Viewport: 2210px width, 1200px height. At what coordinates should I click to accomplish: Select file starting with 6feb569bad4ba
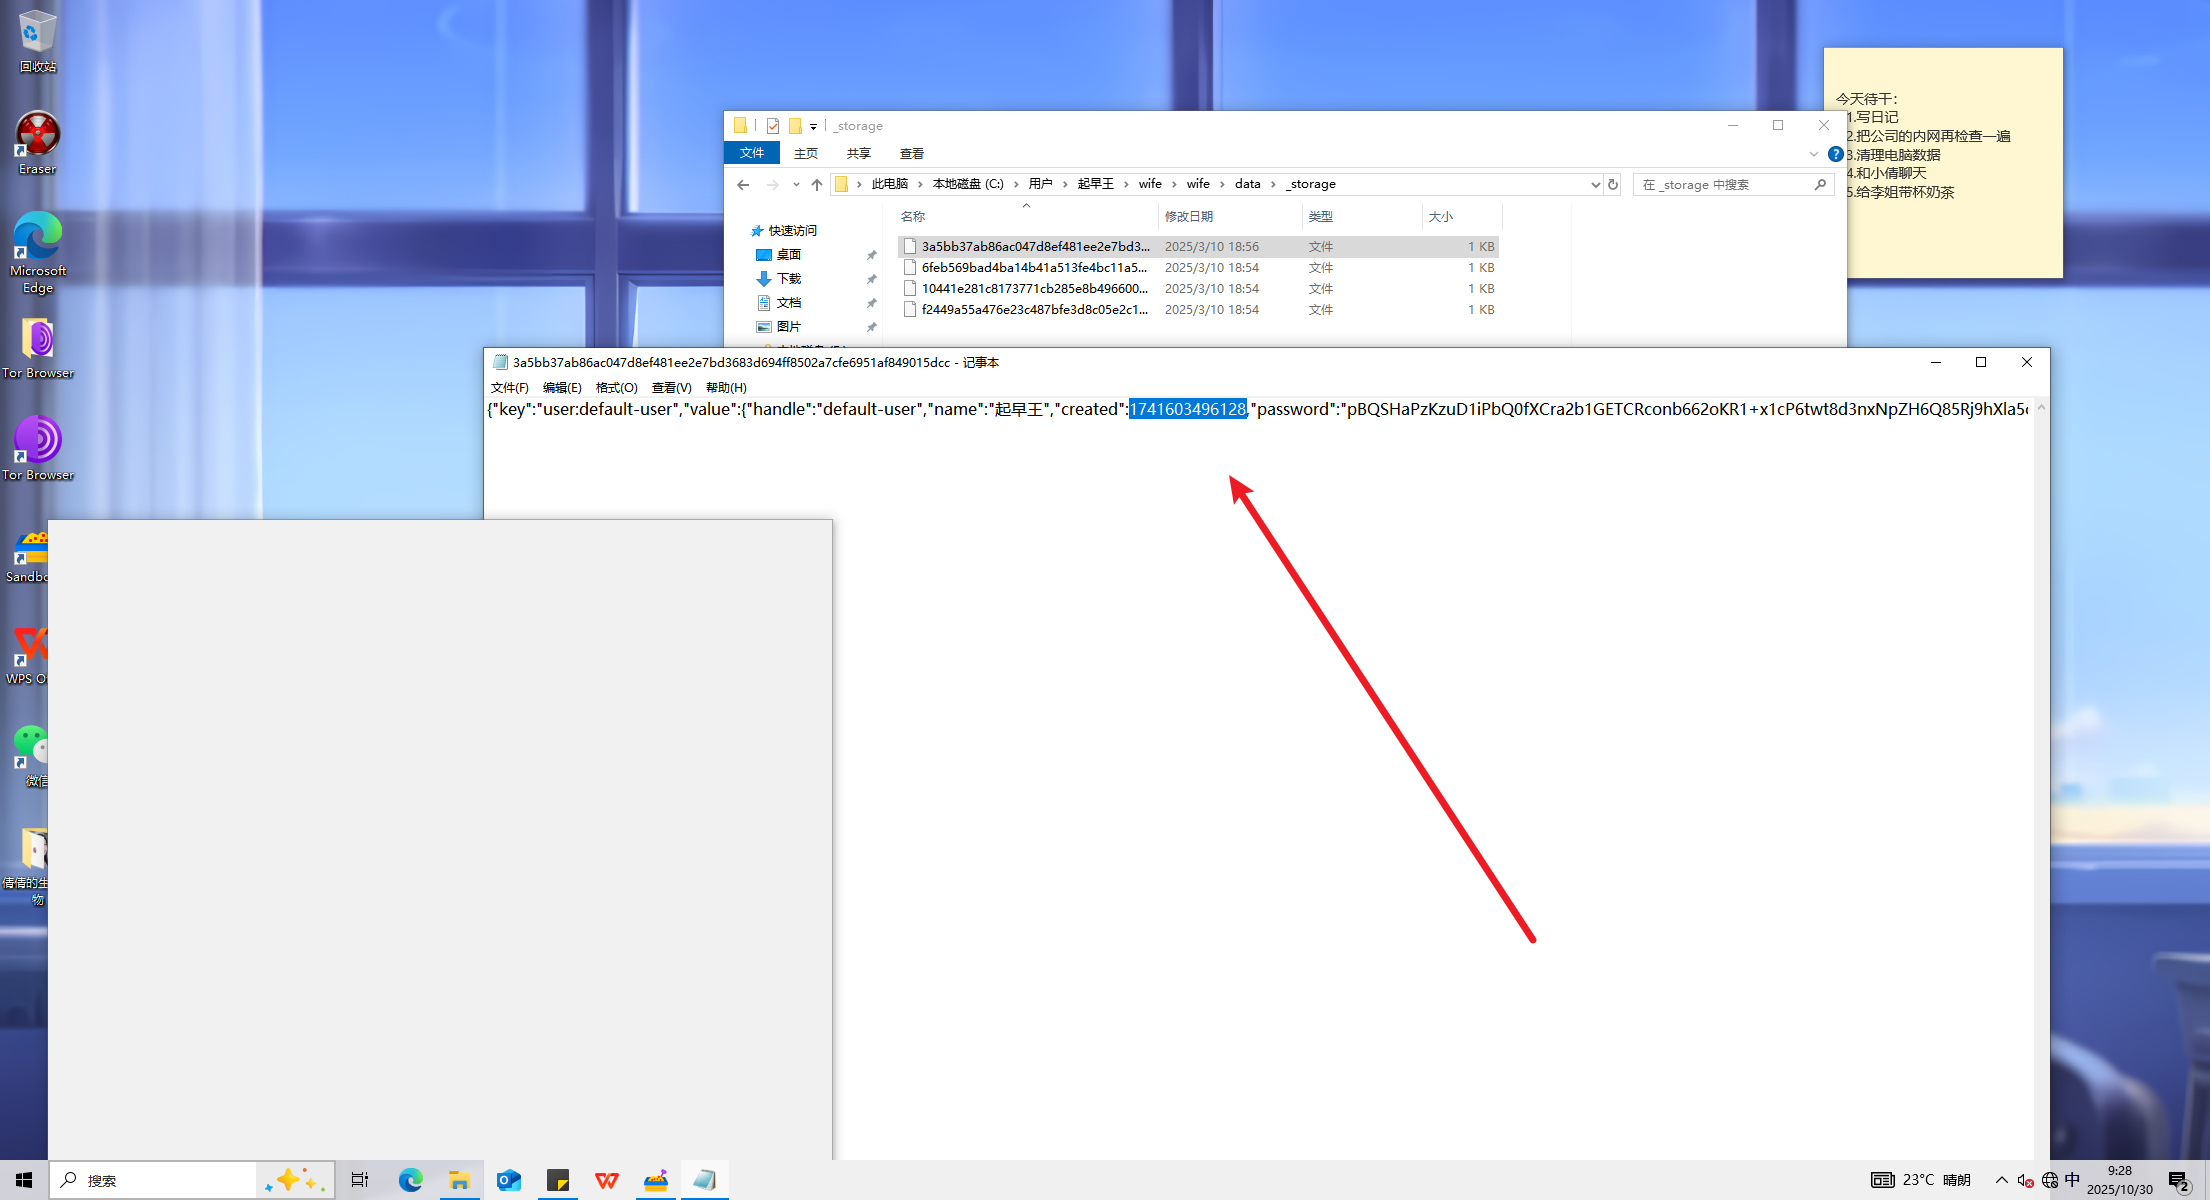[1034, 268]
